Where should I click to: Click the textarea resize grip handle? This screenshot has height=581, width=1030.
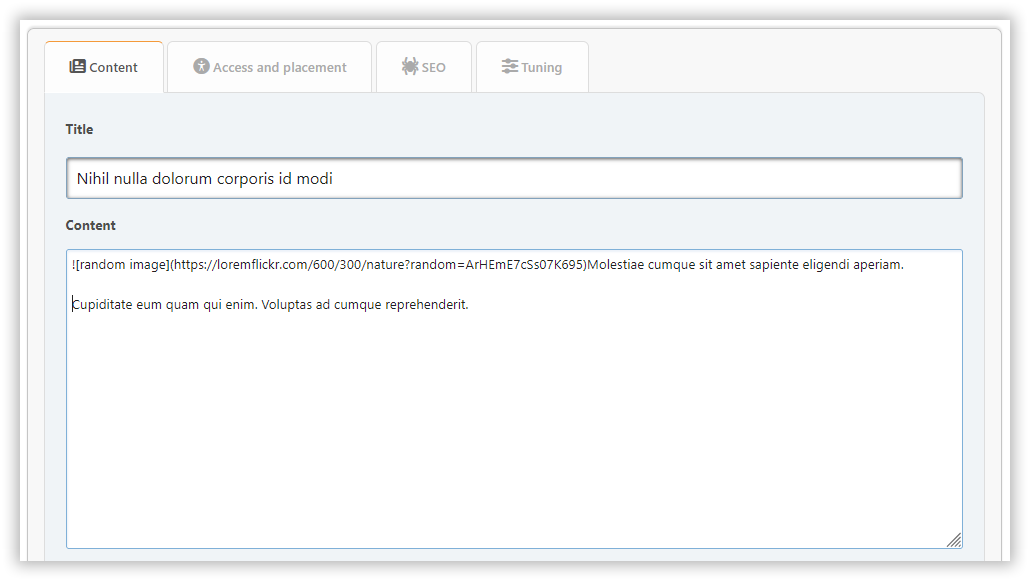954,540
